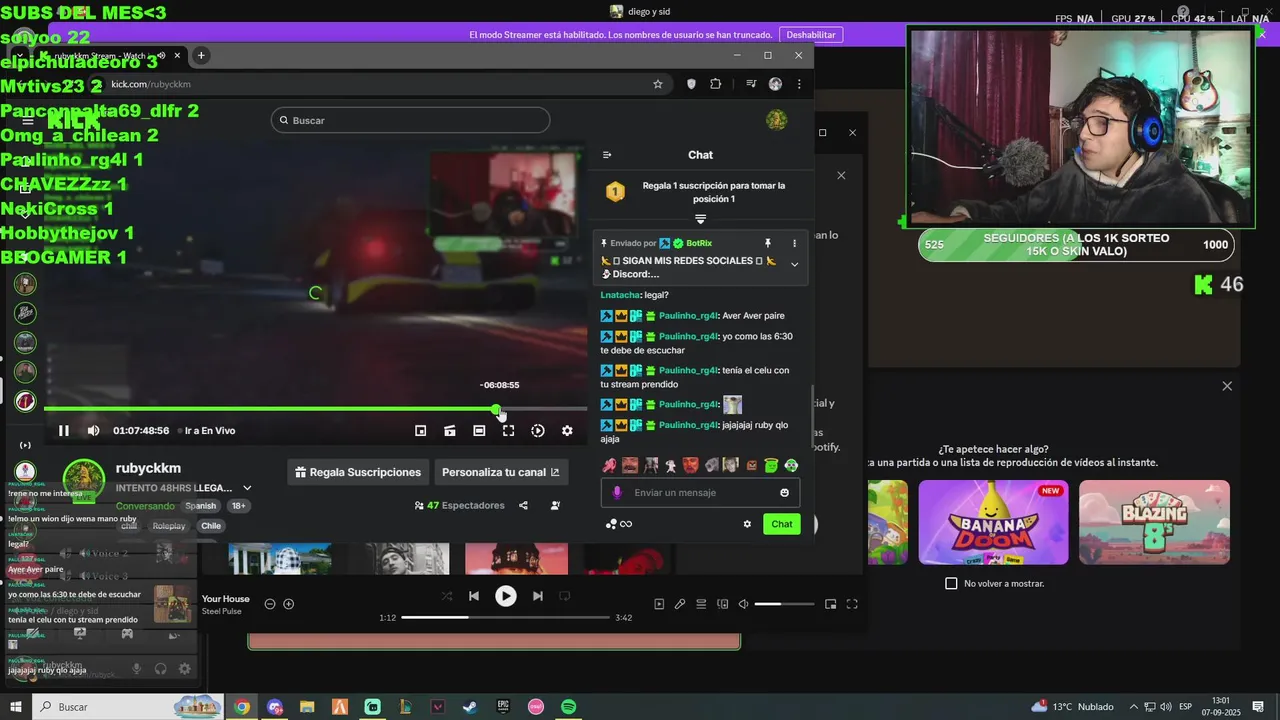
Task: Open Spotify mini player icon
Action: [x=831, y=604]
